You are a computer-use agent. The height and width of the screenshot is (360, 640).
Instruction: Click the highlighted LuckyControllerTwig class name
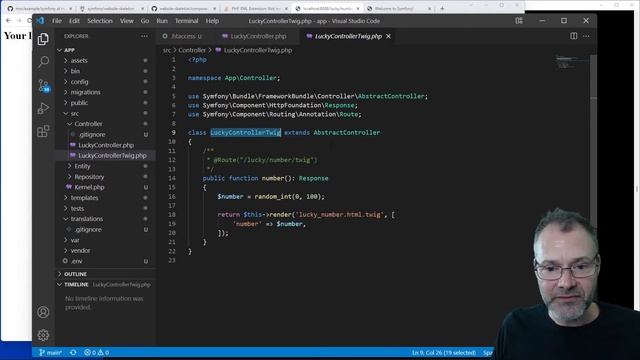click(245, 133)
